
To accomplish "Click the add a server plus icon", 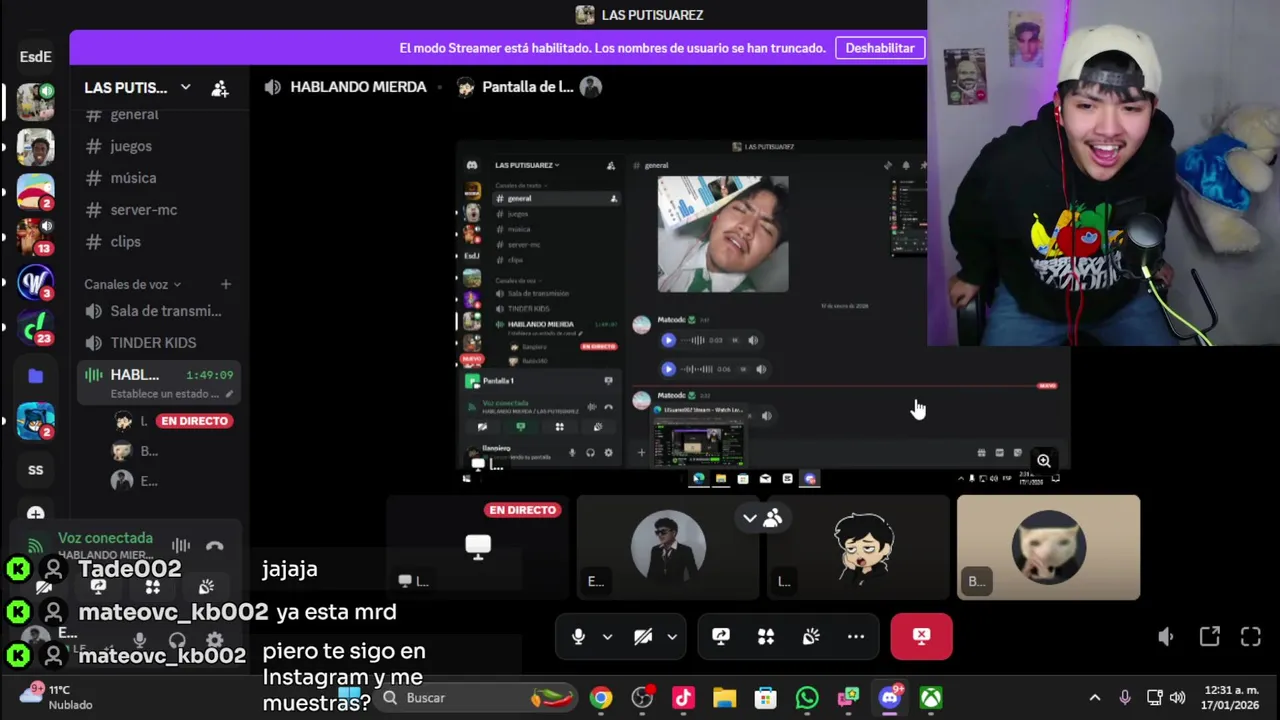I will pos(36,514).
